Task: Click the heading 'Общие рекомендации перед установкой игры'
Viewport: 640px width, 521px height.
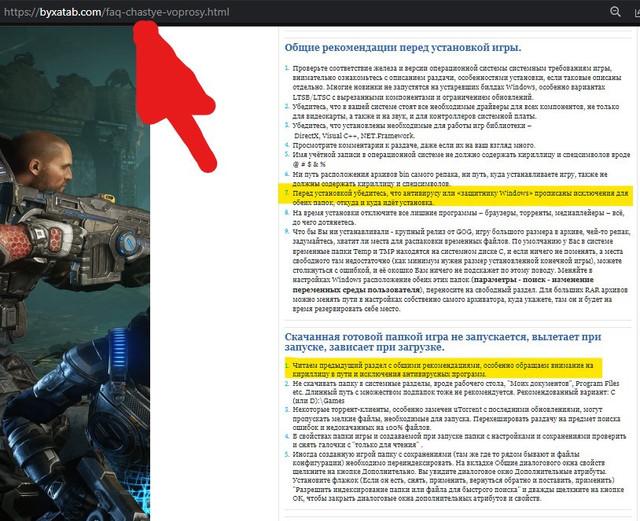Action: [404, 48]
